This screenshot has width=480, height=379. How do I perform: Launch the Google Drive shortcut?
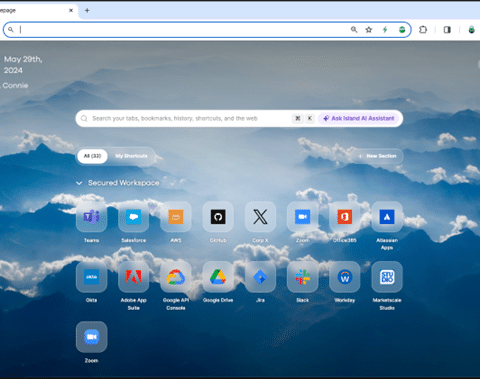click(218, 277)
